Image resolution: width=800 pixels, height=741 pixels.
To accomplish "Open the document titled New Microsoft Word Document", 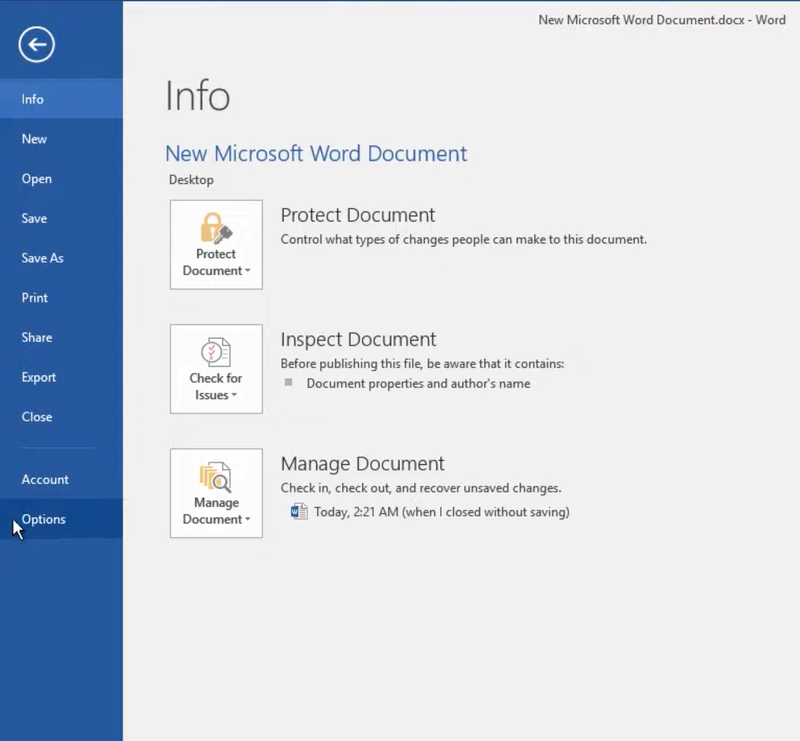I will tap(316, 153).
